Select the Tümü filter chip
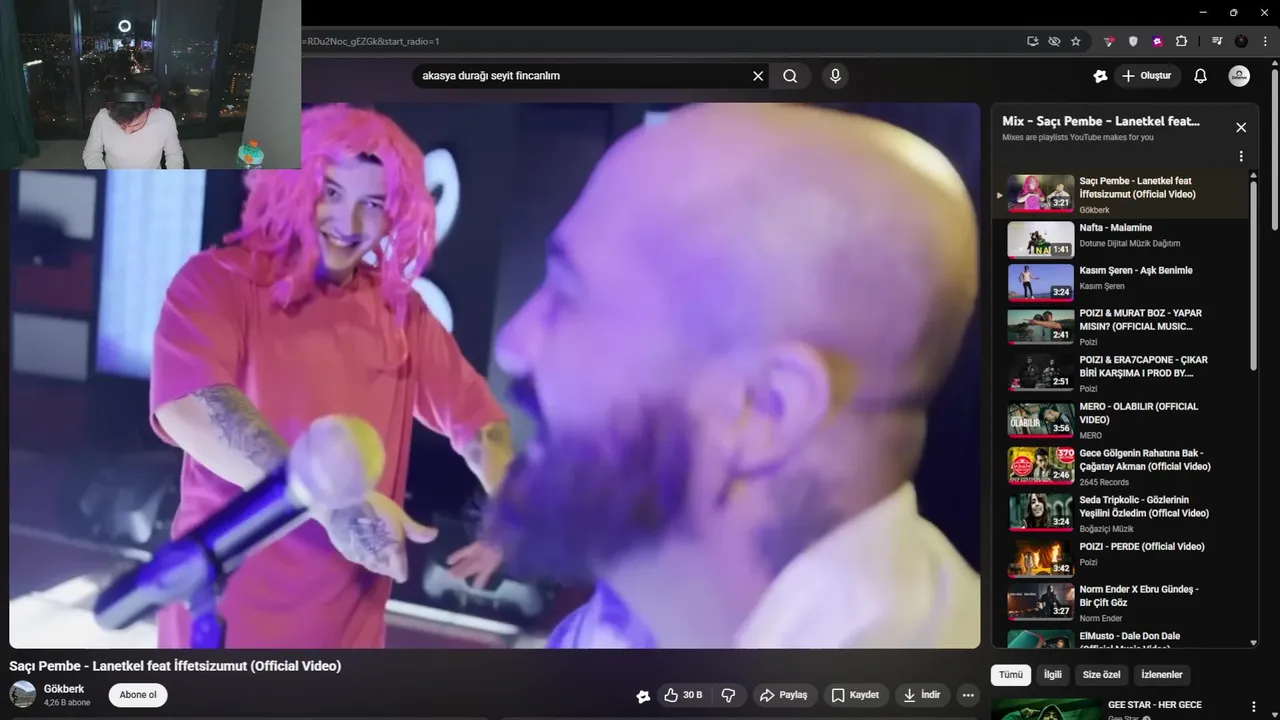1280x720 pixels. pos(1011,675)
